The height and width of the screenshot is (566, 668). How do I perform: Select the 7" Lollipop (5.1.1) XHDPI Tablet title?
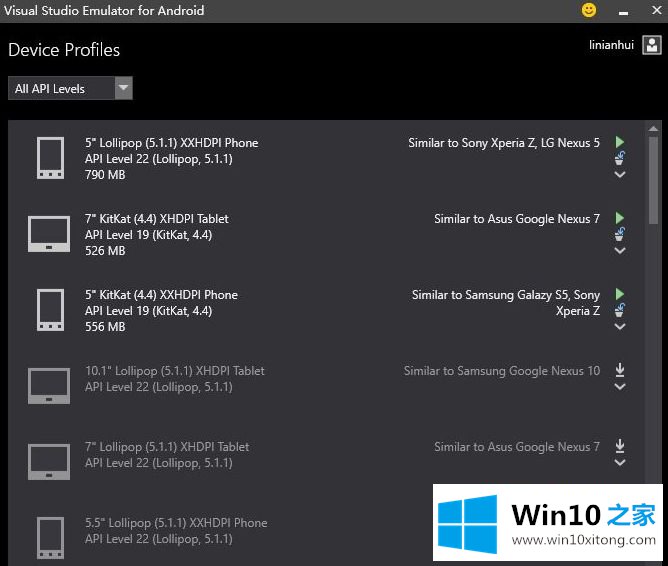(167, 447)
